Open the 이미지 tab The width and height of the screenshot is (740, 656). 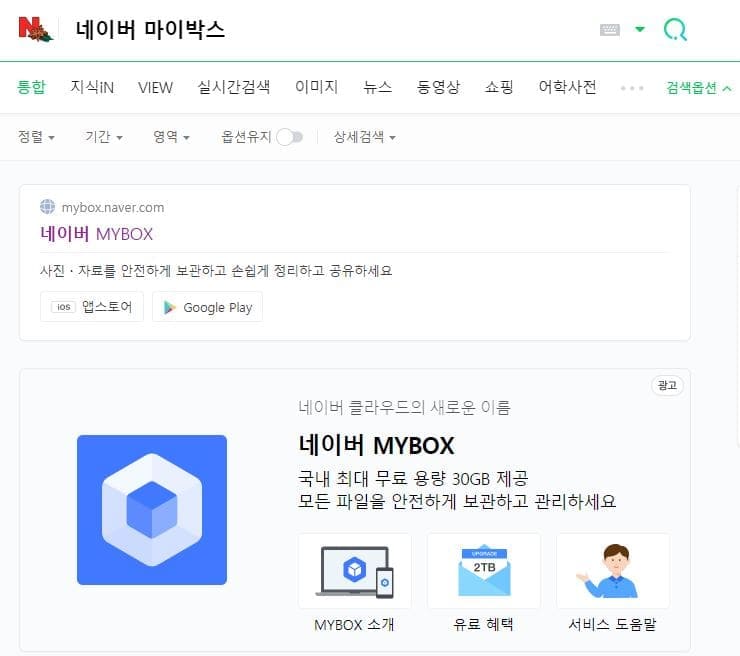point(316,87)
